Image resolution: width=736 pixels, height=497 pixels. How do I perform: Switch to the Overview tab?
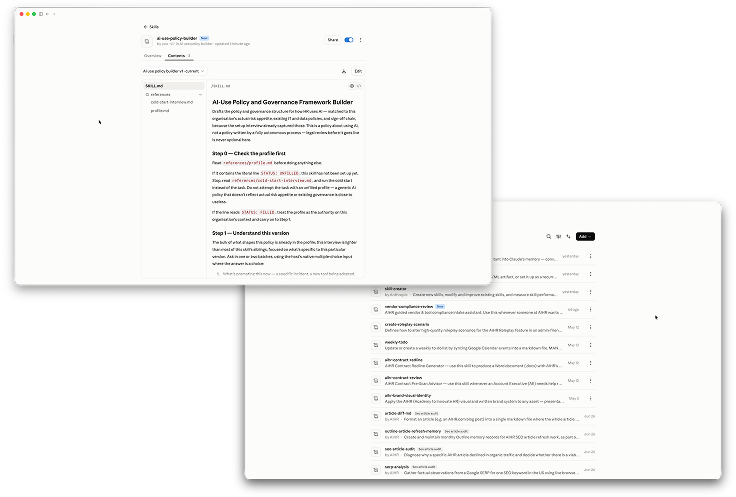tap(153, 56)
